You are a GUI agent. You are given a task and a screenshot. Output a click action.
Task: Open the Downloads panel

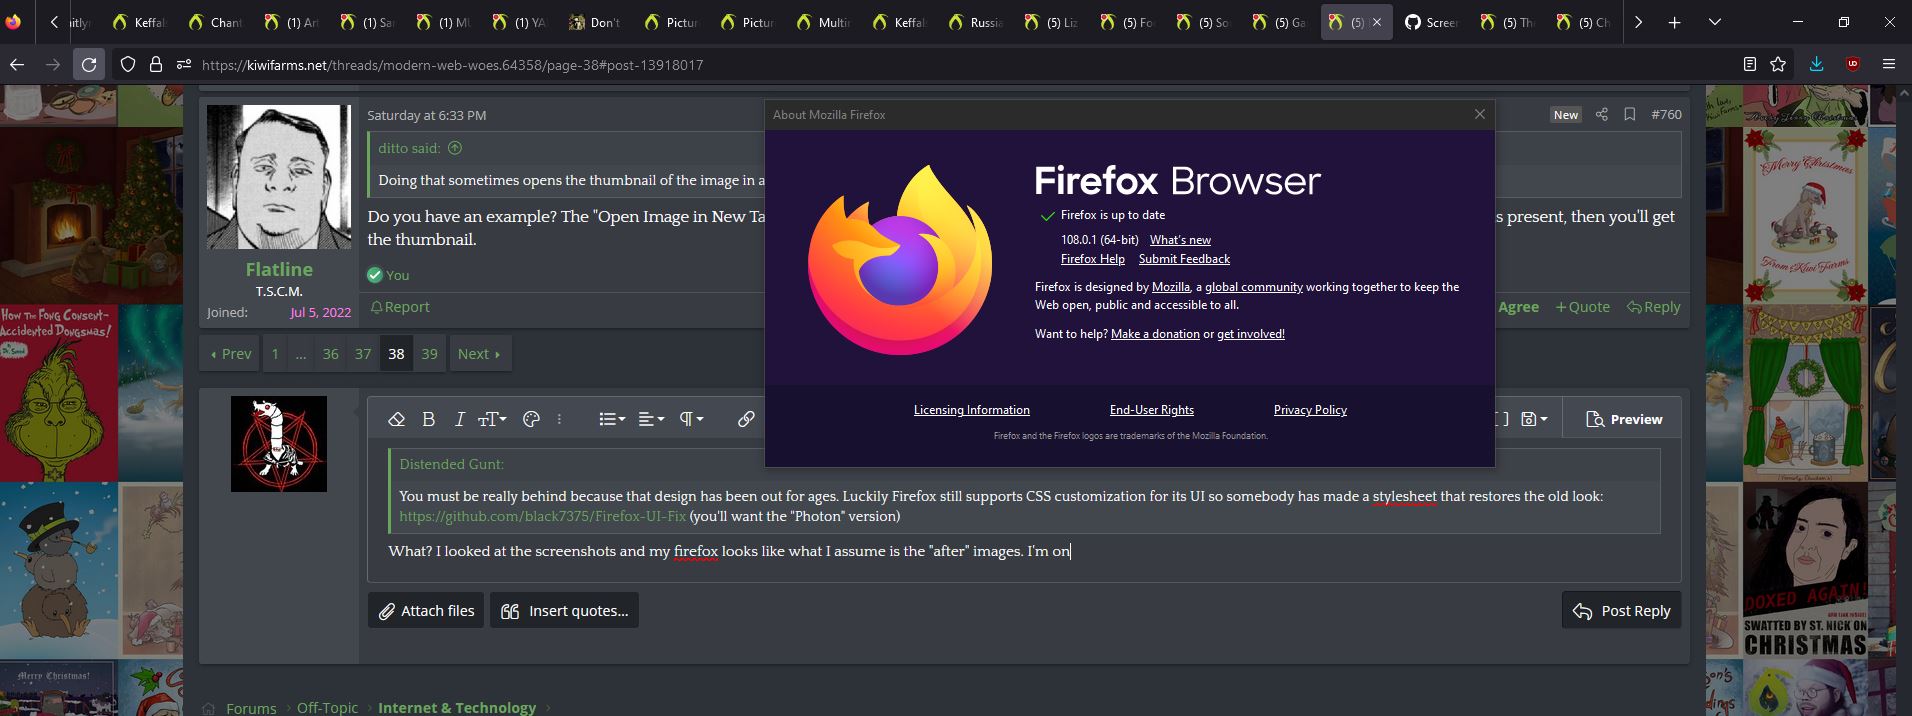coord(1816,65)
